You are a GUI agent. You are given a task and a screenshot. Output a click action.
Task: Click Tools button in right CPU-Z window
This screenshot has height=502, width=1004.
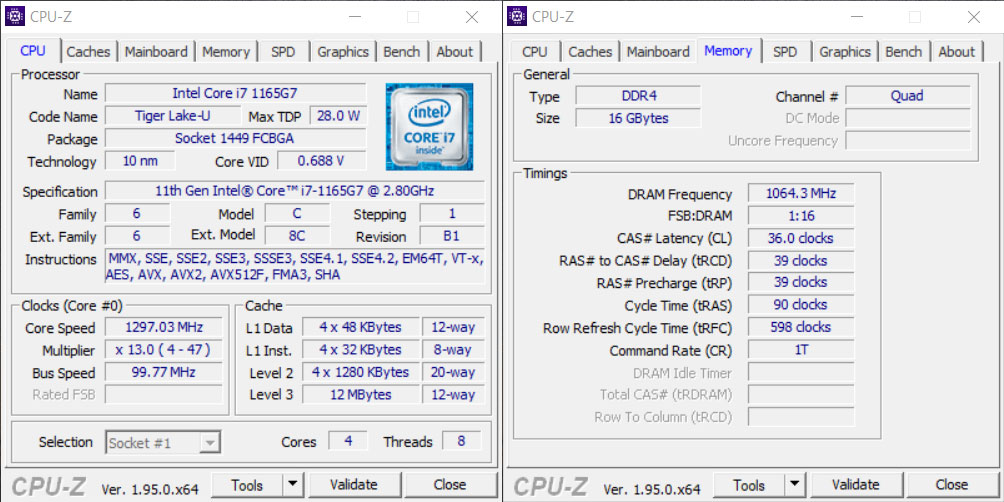(x=749, y=485)
